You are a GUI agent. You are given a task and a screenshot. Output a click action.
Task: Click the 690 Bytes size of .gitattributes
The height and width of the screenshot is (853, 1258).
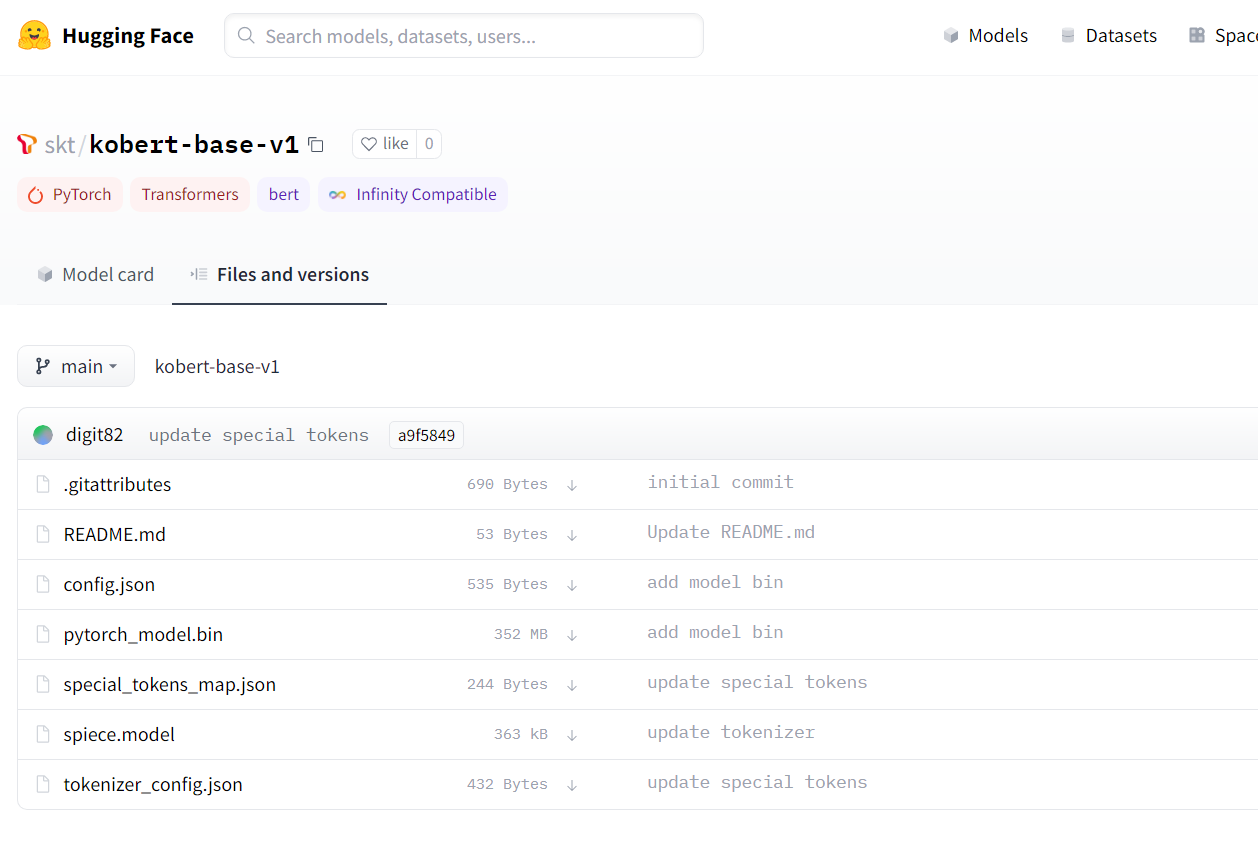click(507, 485)
